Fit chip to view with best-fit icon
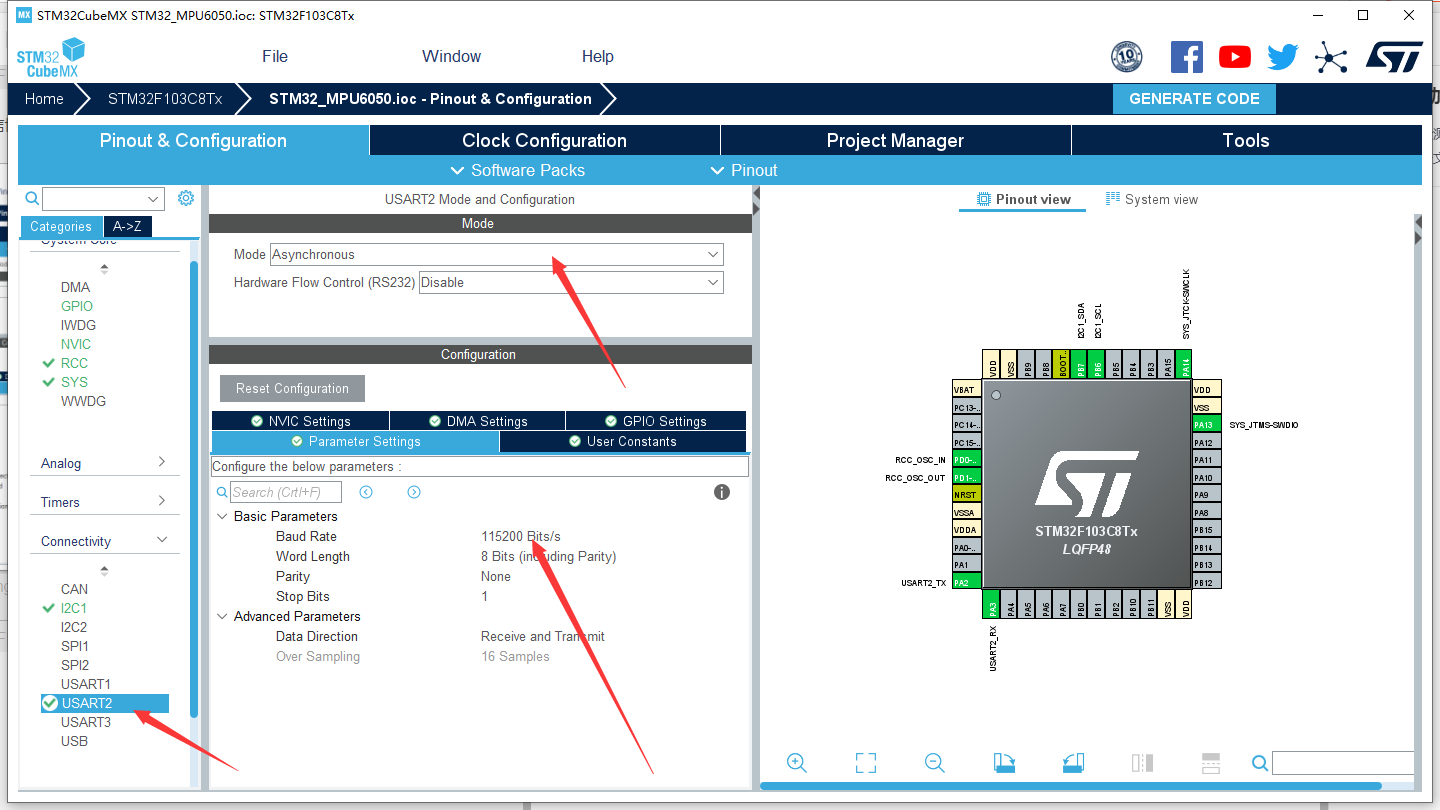The image size is (1440, 810). point(866,763)
